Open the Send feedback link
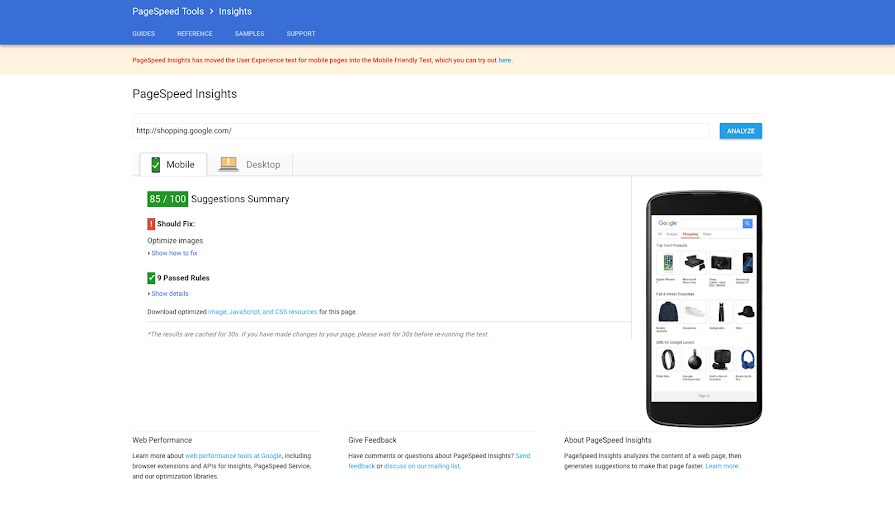Image resolution: width=895 pixels, height=514 pixels. coord(522,456)
